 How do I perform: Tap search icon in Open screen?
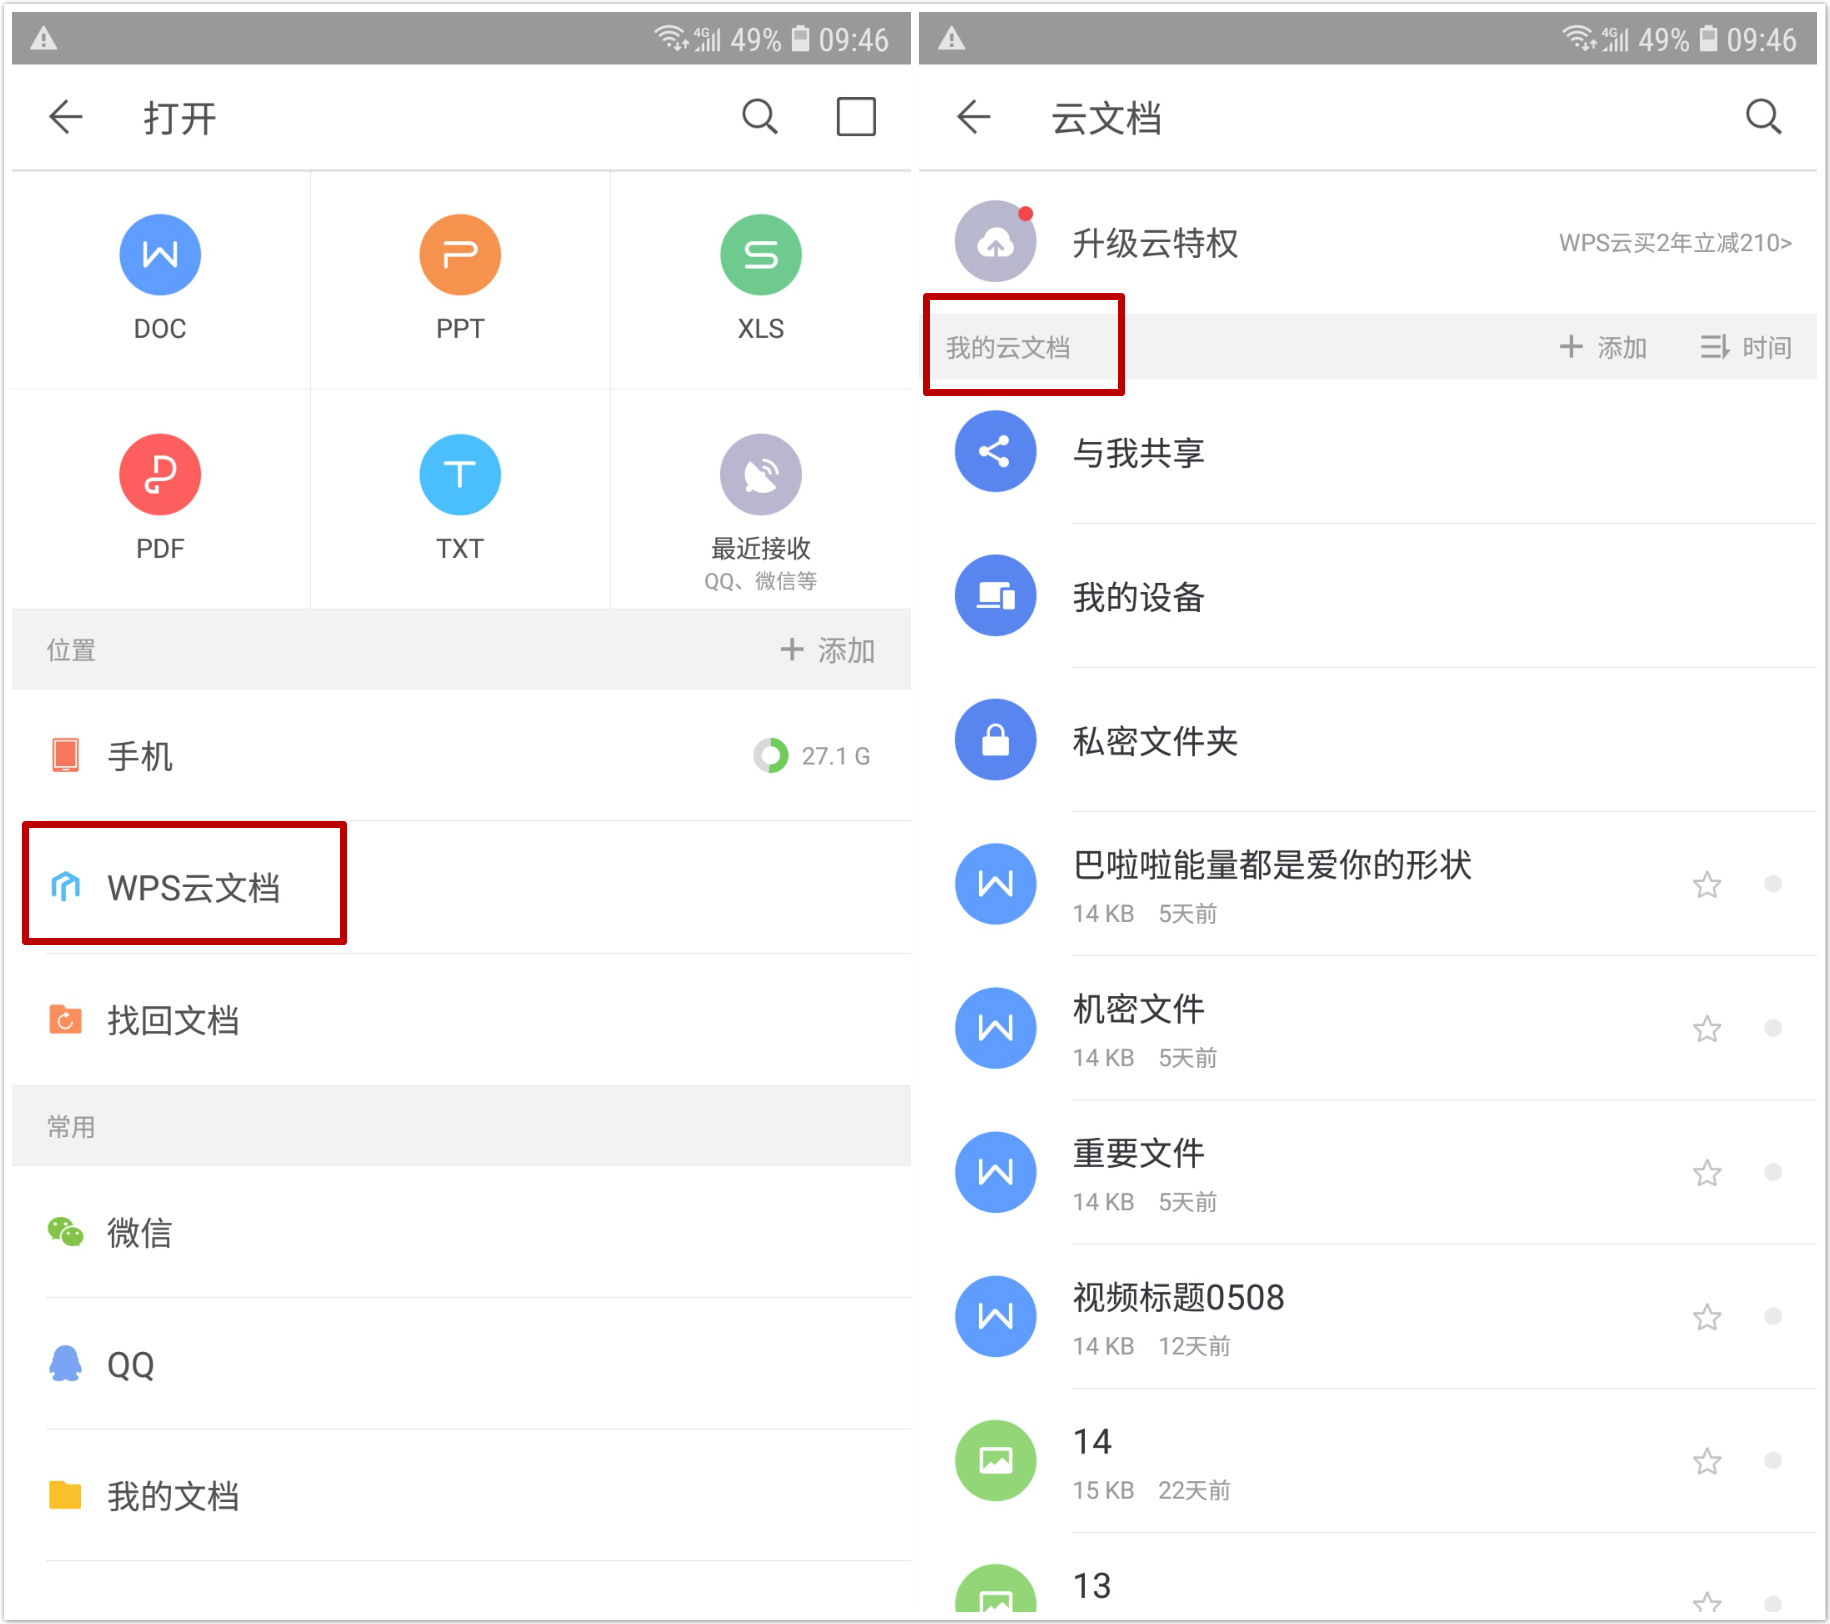pyautogui.click(x=760, y=117)
